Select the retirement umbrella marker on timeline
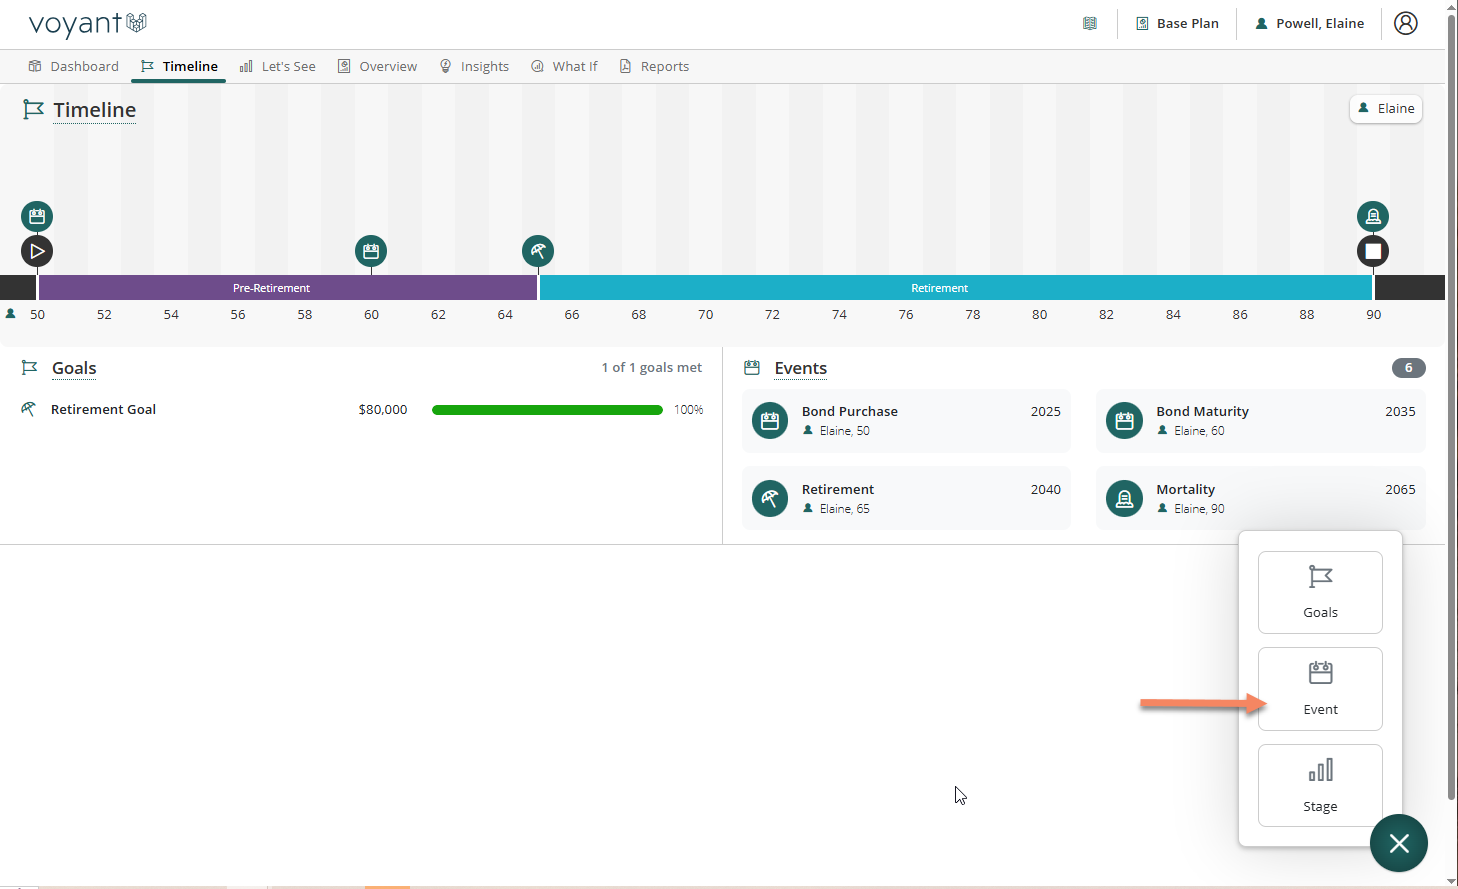This screenshot has height=889, width=1458. click(x=538, y=251)
